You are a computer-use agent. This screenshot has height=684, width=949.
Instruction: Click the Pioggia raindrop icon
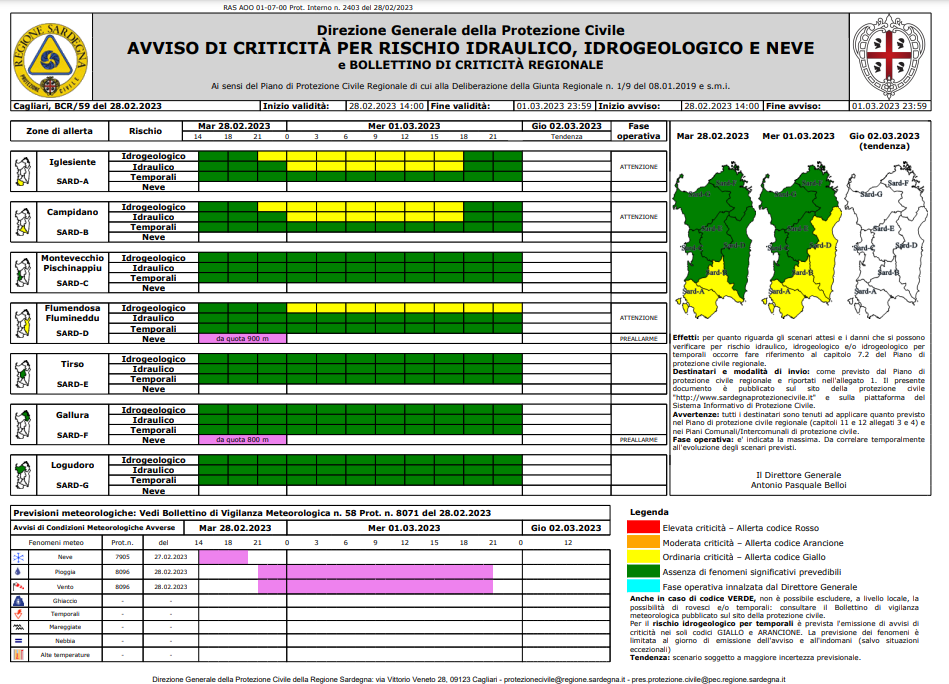[19, 571]
